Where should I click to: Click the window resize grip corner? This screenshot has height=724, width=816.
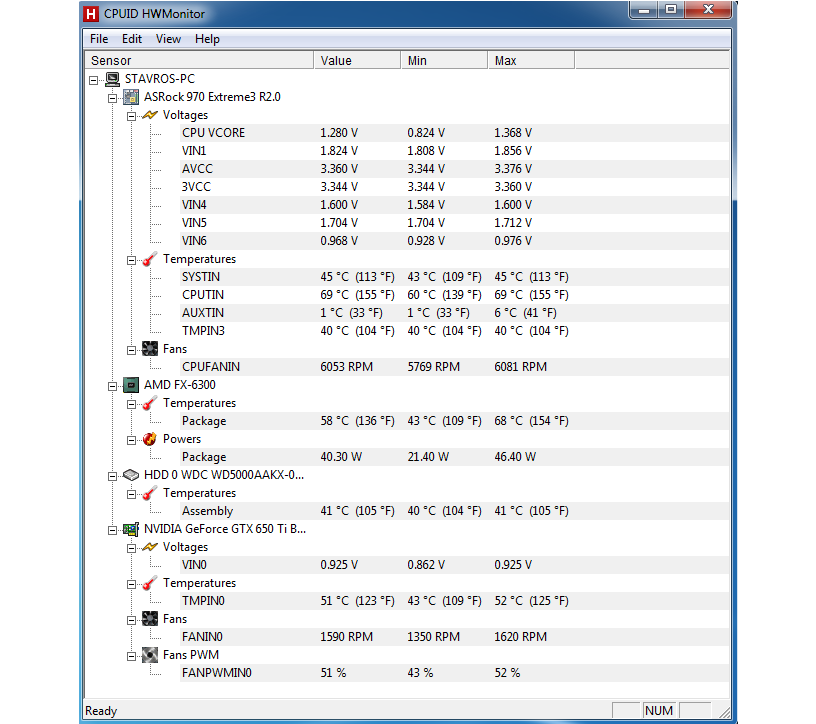click(724, 713)
